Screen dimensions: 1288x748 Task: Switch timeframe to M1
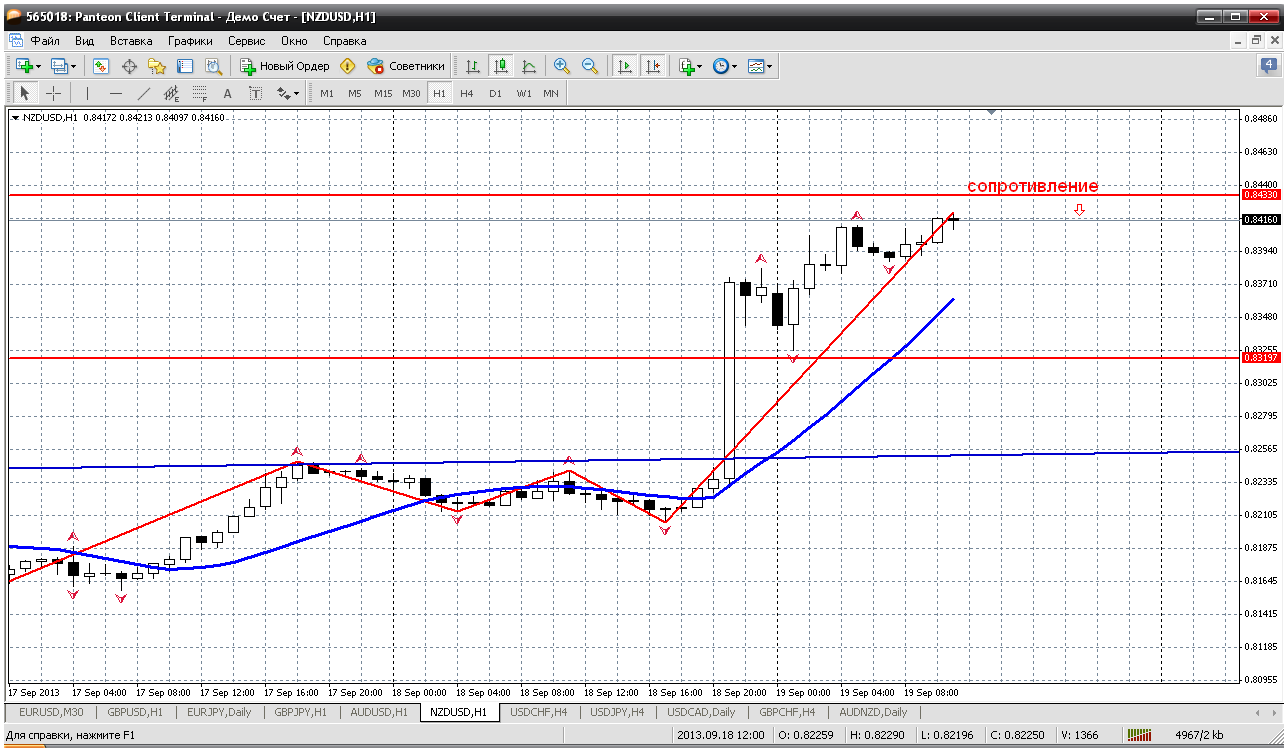point(327,93)
